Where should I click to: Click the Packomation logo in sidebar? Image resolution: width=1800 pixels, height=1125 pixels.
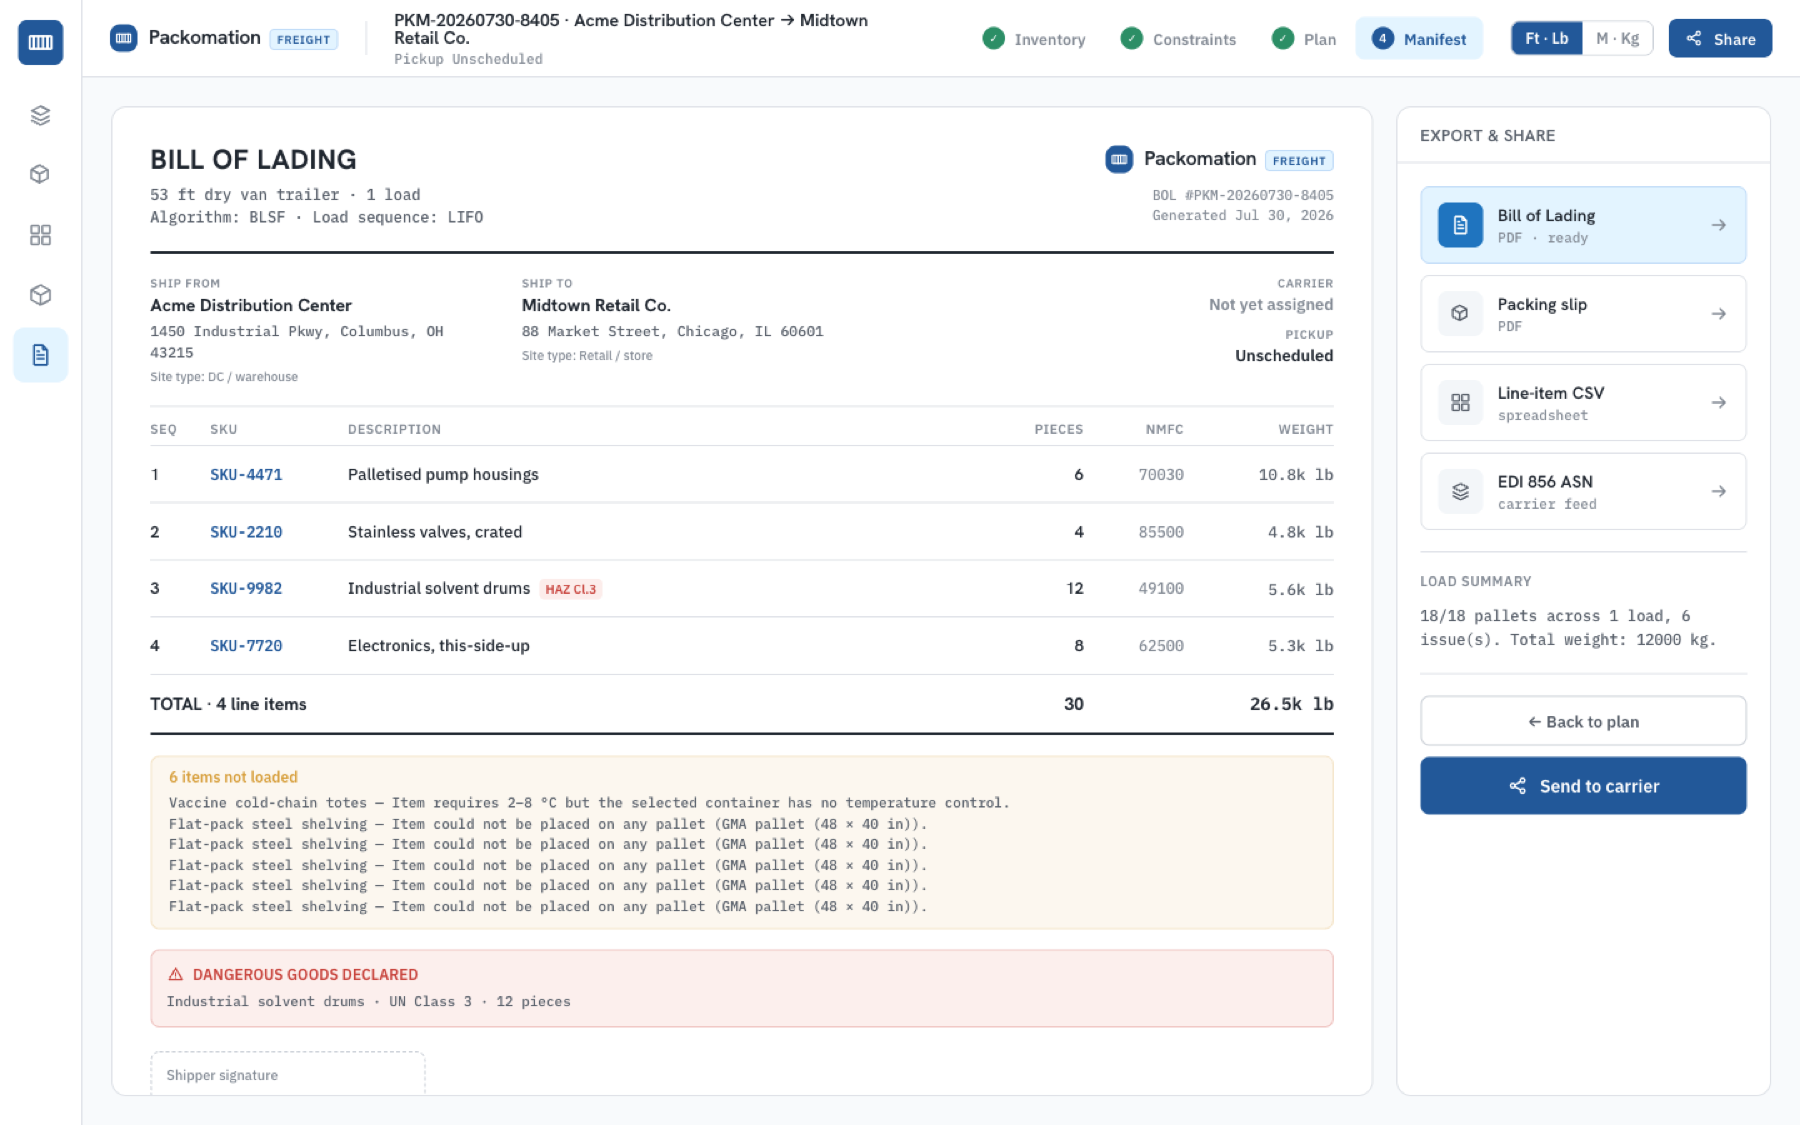point(40,42)
